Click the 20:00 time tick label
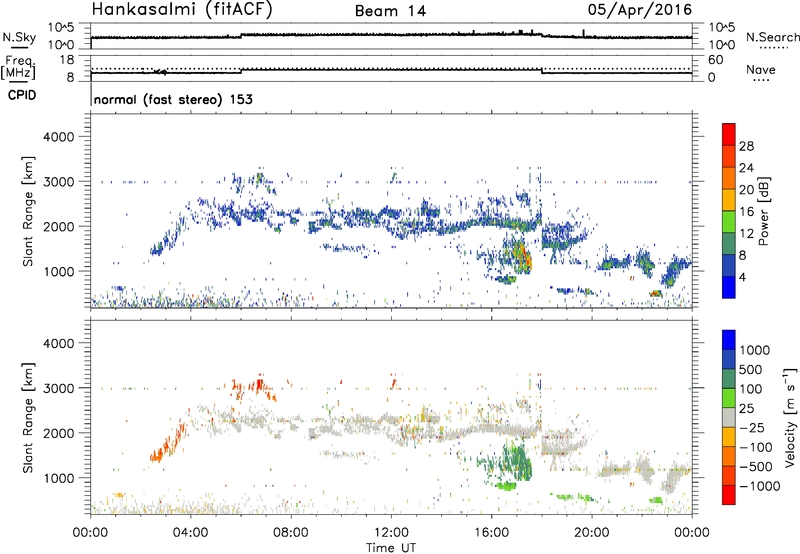Image resolution: width=800 pixels, height=554 pixels. (x=592, y=533)
